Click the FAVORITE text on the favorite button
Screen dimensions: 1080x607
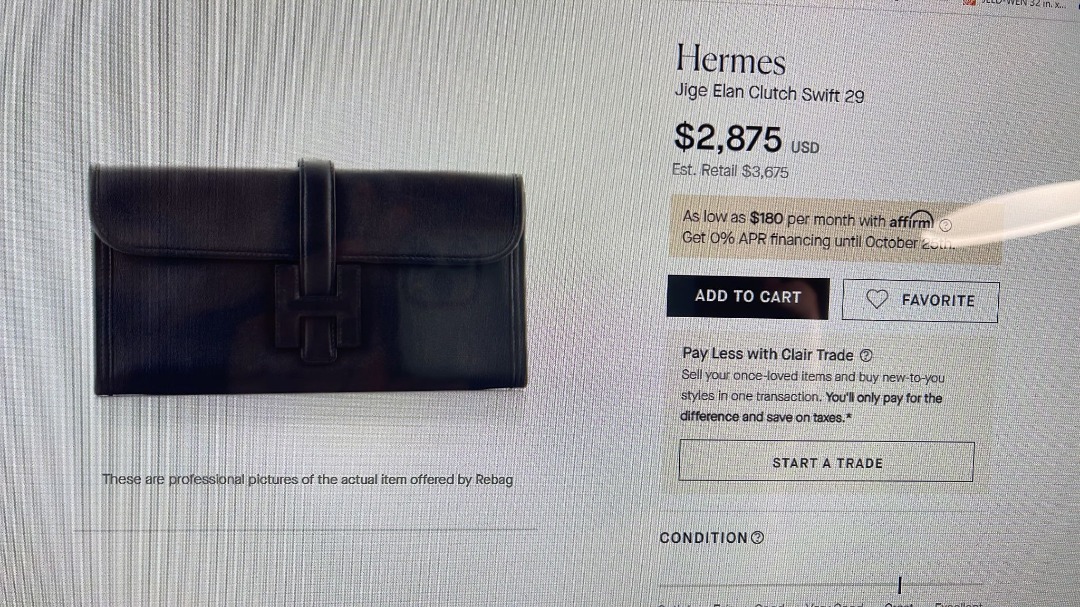(937, 300)
